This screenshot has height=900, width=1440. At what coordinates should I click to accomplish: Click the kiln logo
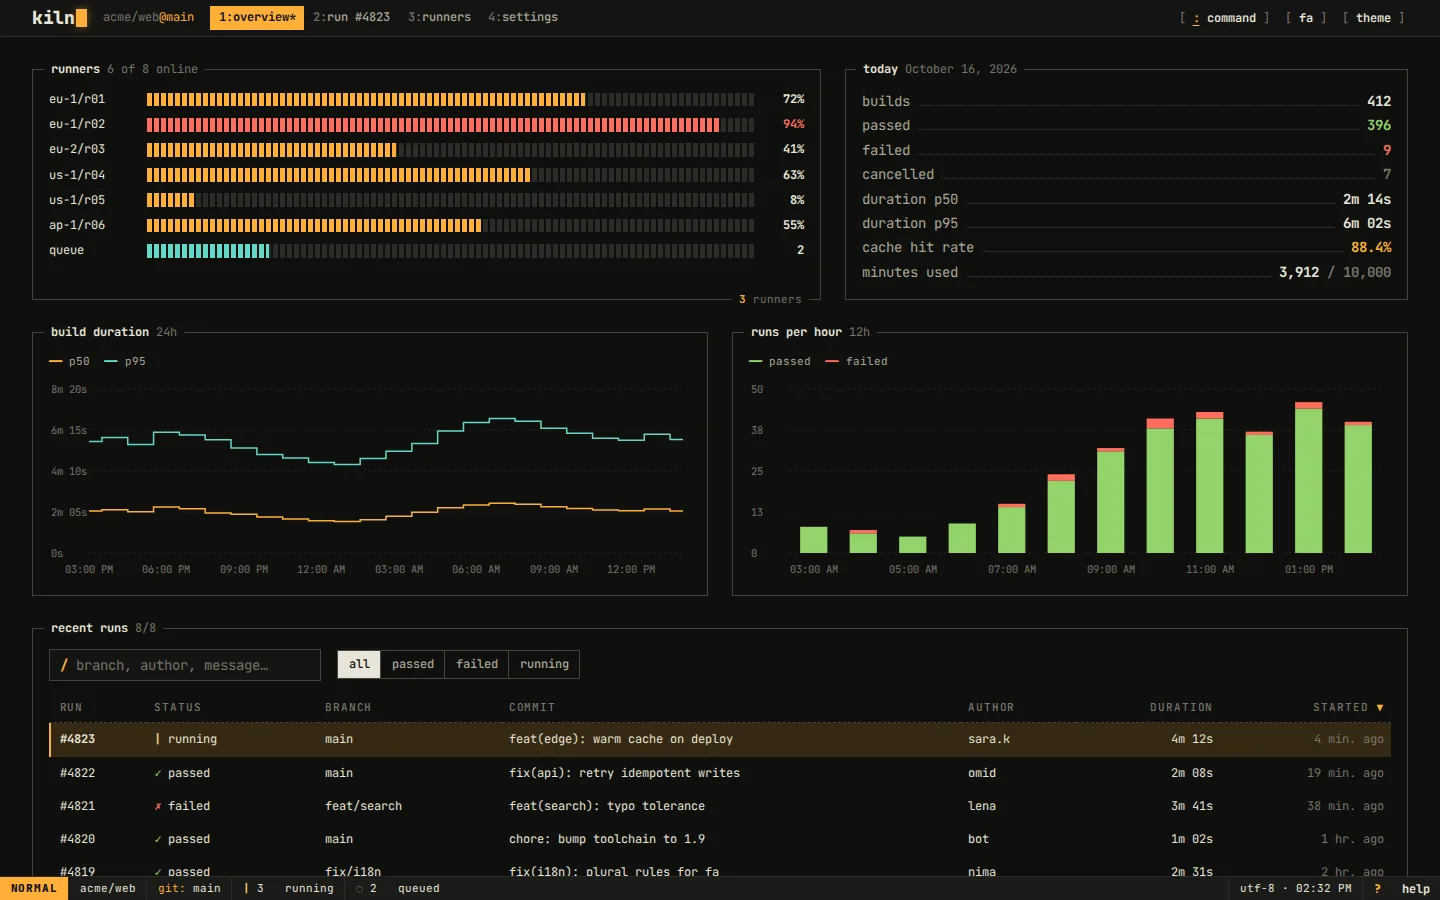coord(59,17)
